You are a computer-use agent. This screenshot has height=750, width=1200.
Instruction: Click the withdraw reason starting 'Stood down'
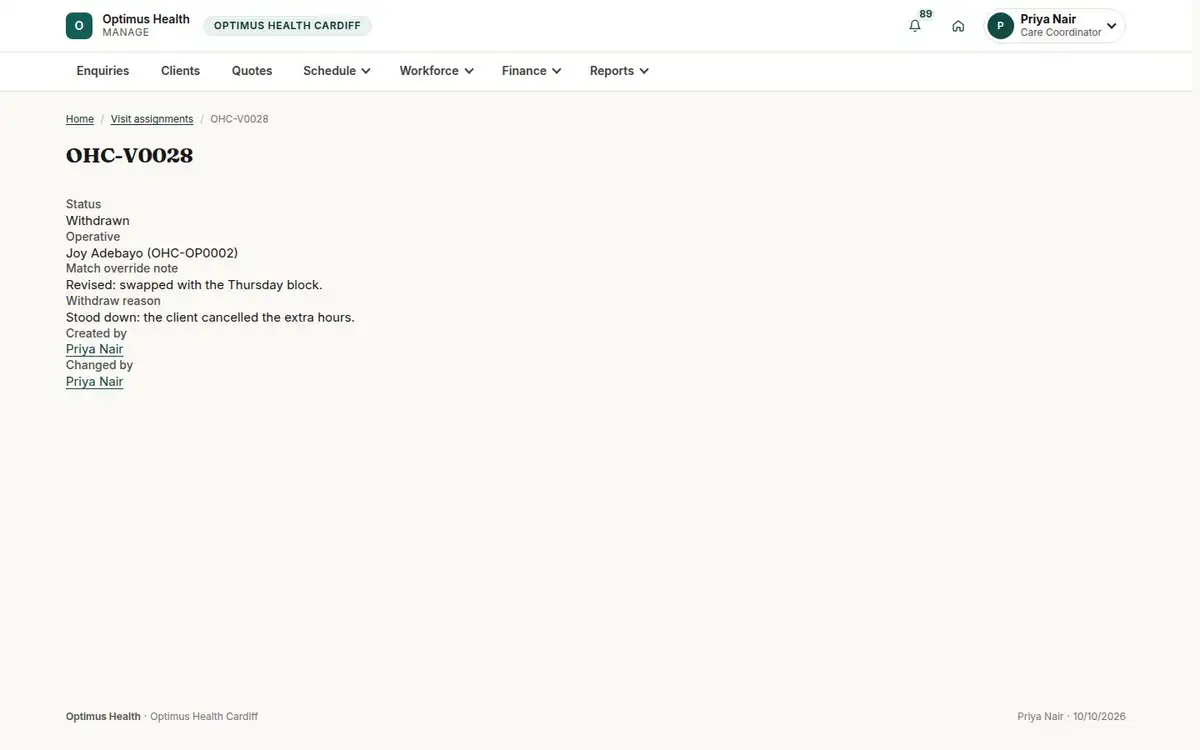click(210, 317)
